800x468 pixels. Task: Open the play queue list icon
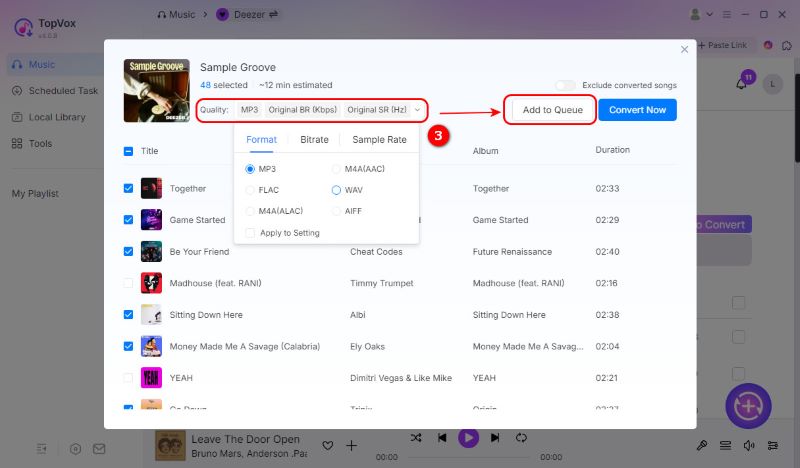pos(725,446)
